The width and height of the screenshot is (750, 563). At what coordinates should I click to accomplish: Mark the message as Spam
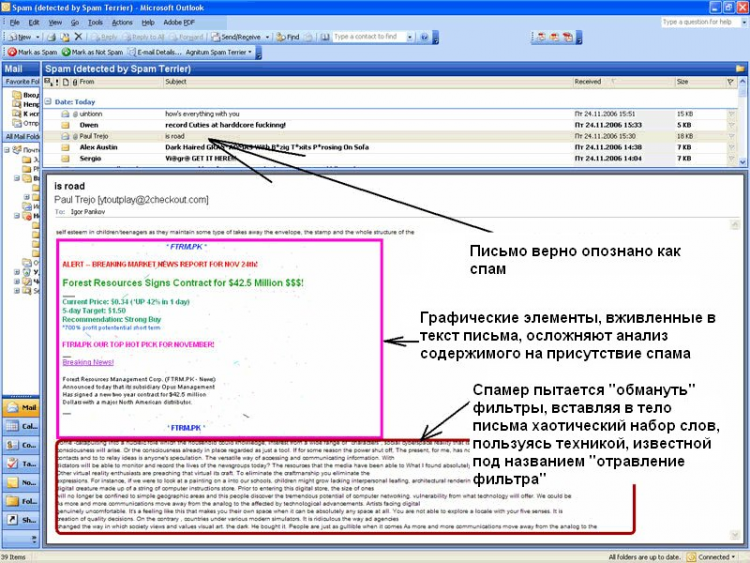point(32,52)
